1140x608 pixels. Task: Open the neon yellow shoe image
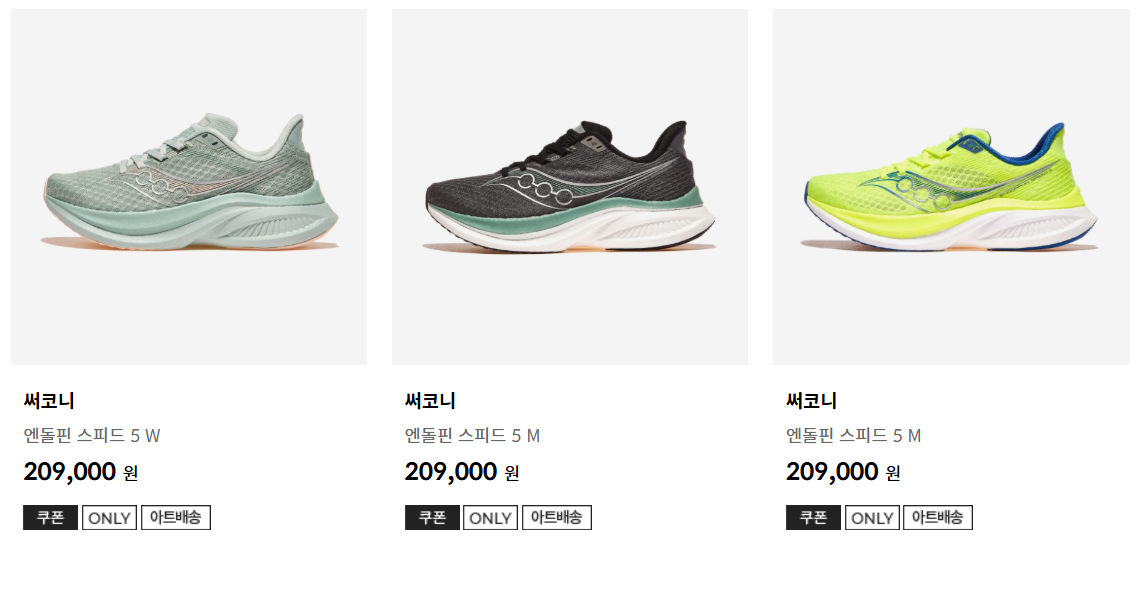pyautogui.click(x=951, y=187)
